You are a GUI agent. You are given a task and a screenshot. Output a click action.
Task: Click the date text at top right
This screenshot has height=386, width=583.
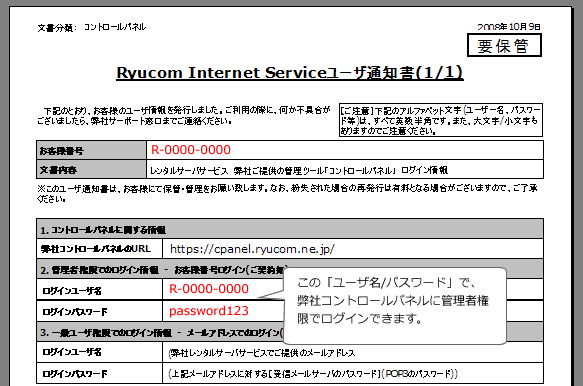click(509, 27)
